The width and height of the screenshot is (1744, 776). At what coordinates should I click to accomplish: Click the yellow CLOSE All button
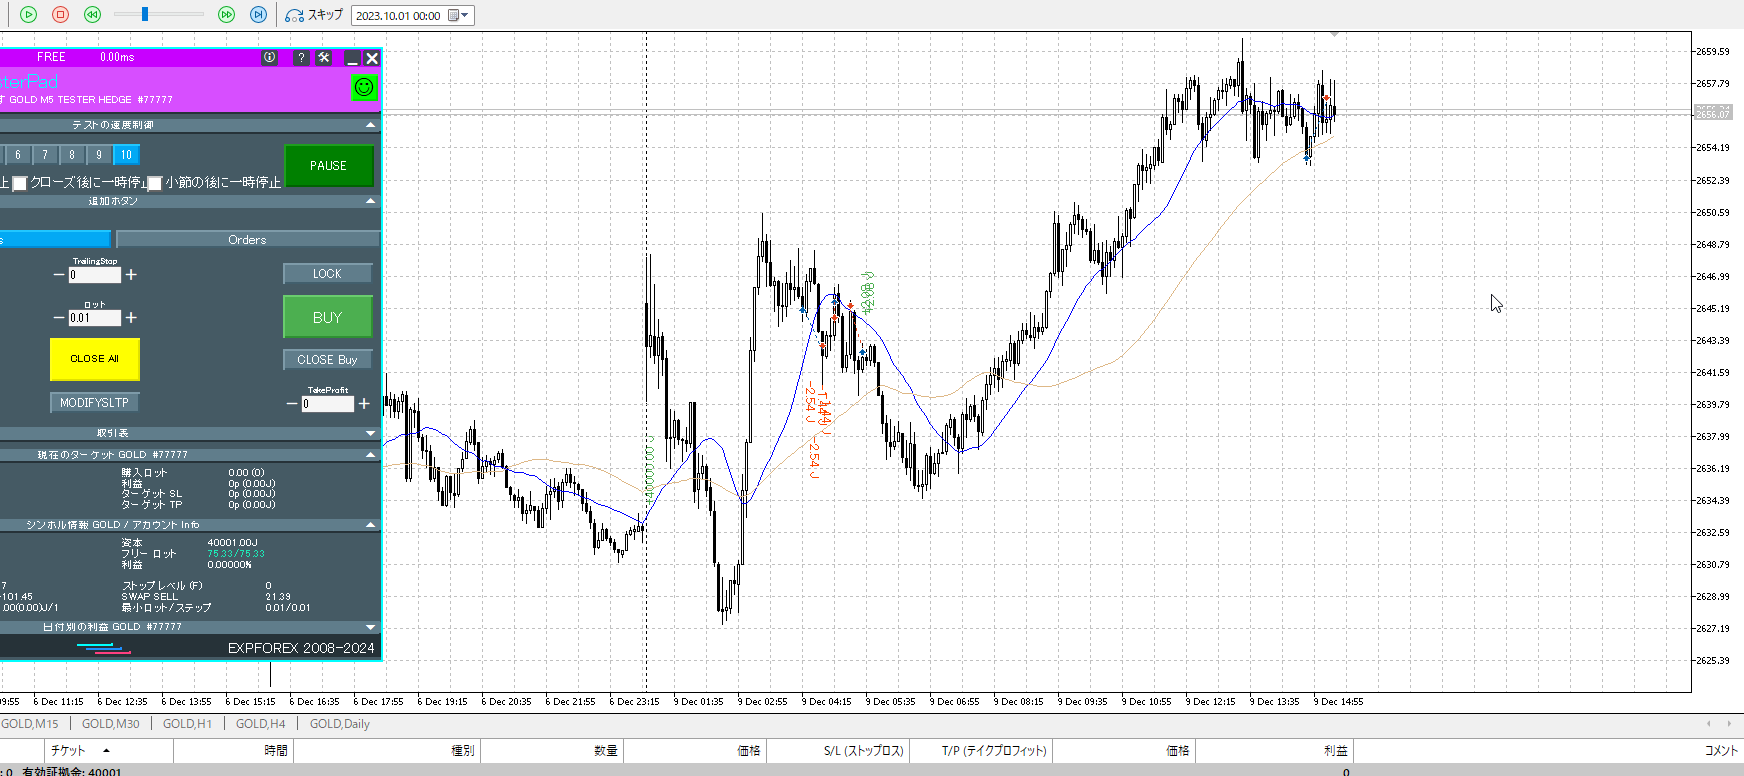pos(94,359)
